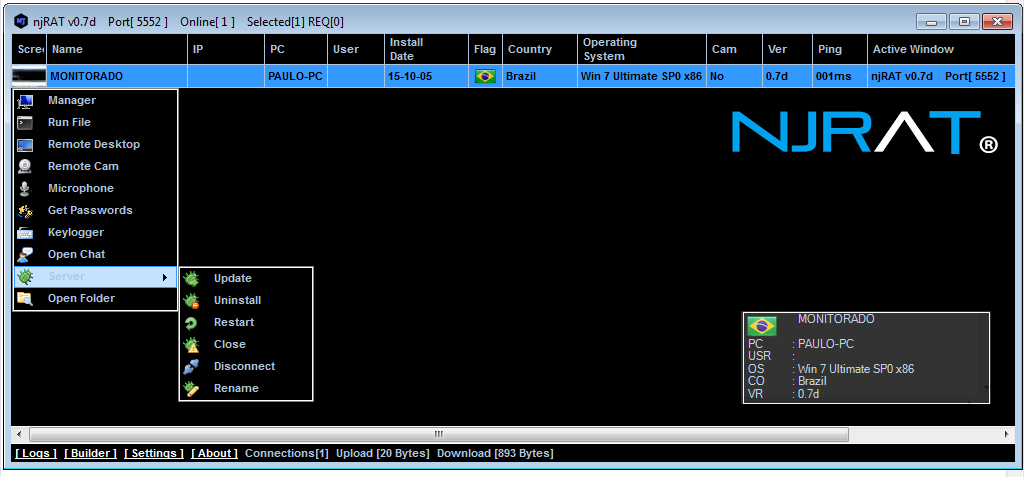Image resolution: width=1028 pixels, height=477 pixels.
Task: Expand the Server submenu entry
Action: coord(96,277)
